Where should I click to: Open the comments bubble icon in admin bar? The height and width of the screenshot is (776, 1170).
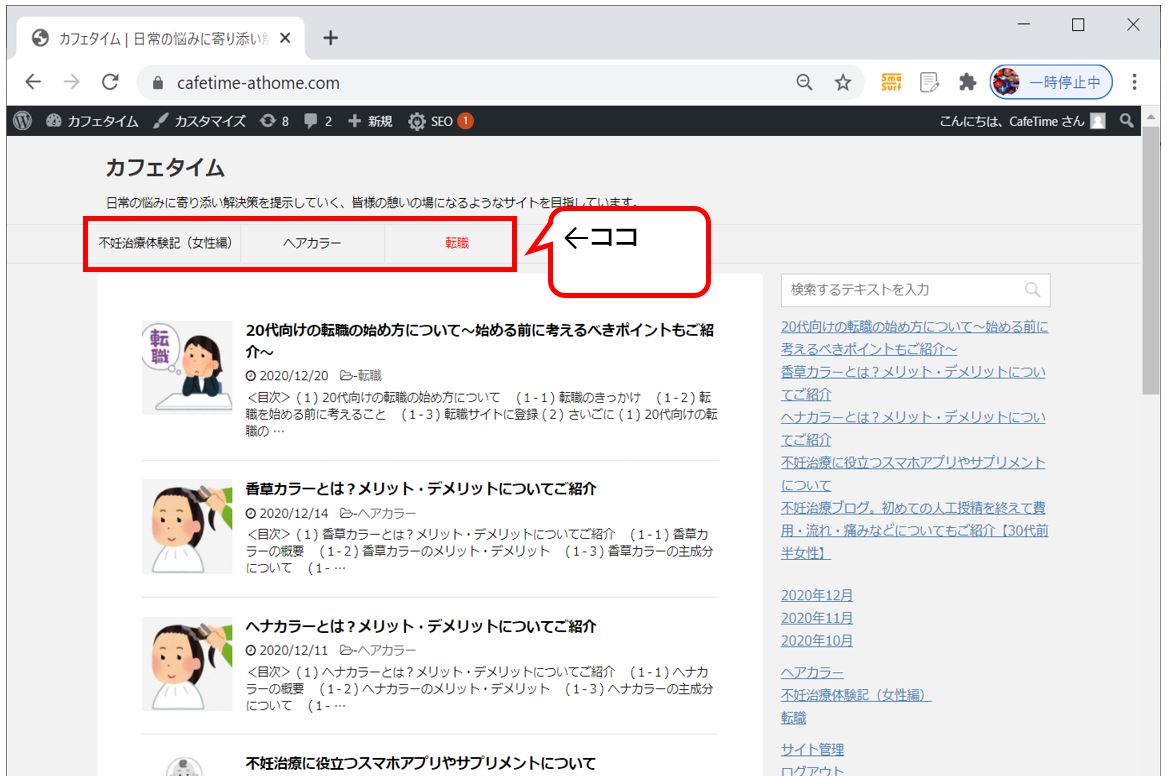[x=317, y=121]
